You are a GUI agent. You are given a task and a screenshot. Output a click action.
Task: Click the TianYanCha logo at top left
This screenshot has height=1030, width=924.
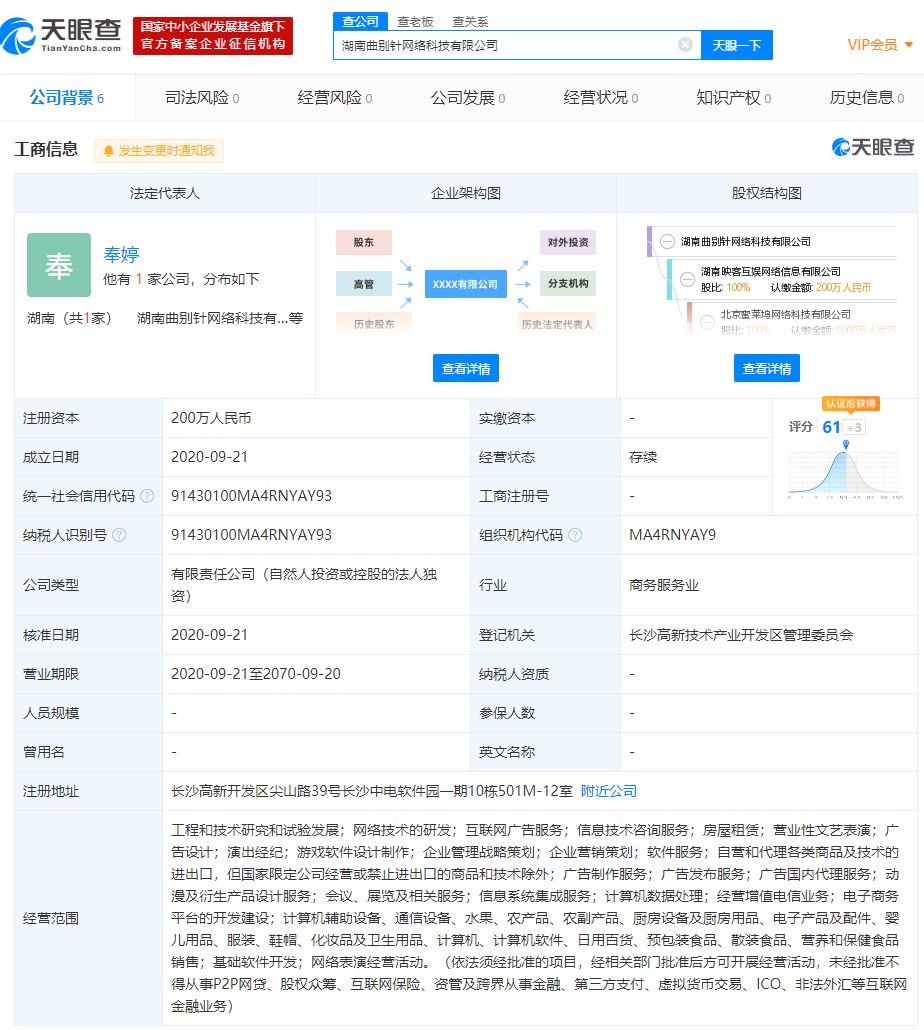[61, 35]
